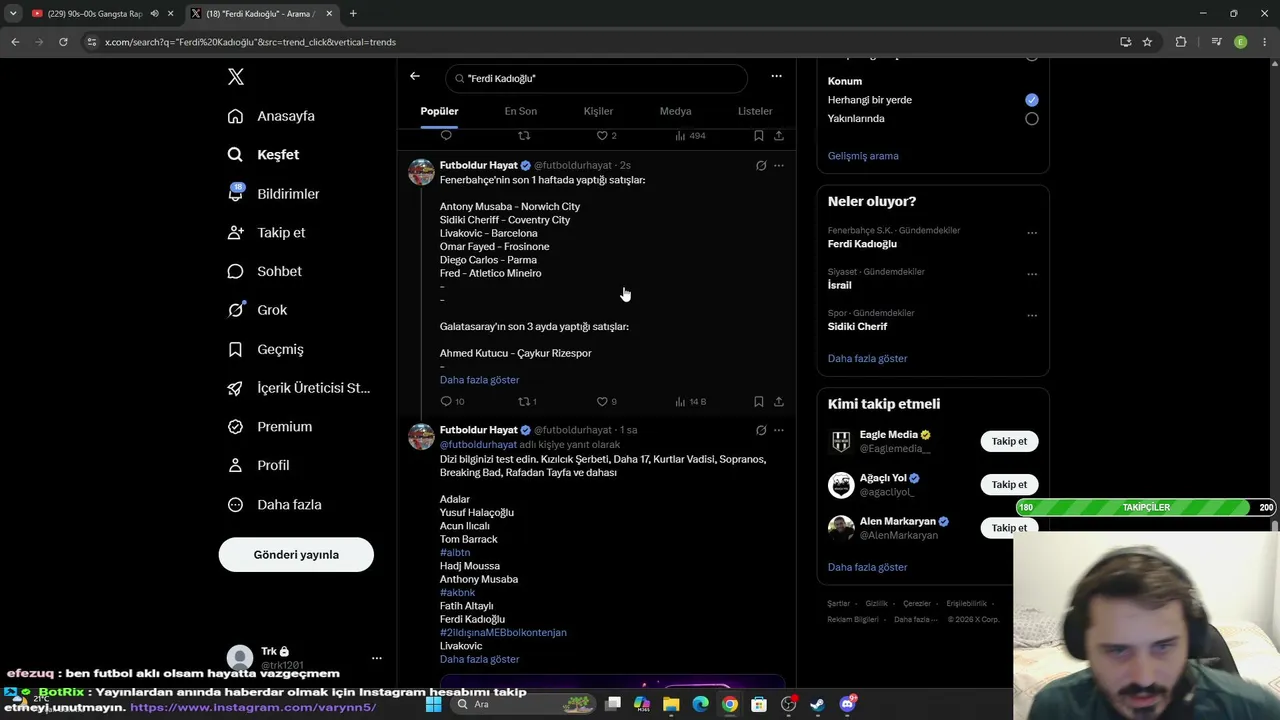Click the #albtn hashtag
This screenshot has height=720, width=1280.
point(455,552)
